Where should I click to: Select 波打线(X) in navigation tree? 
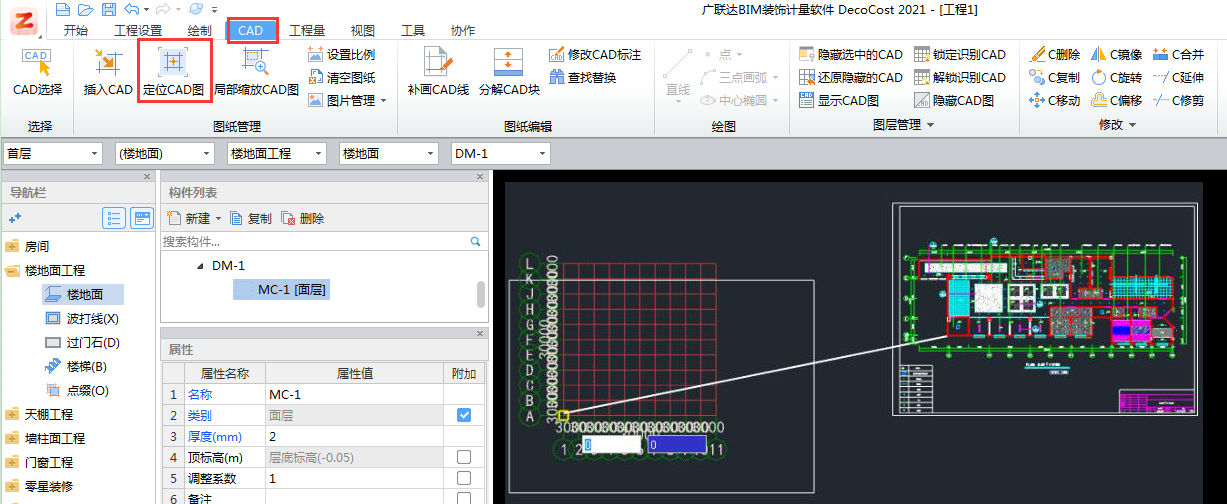82,318
